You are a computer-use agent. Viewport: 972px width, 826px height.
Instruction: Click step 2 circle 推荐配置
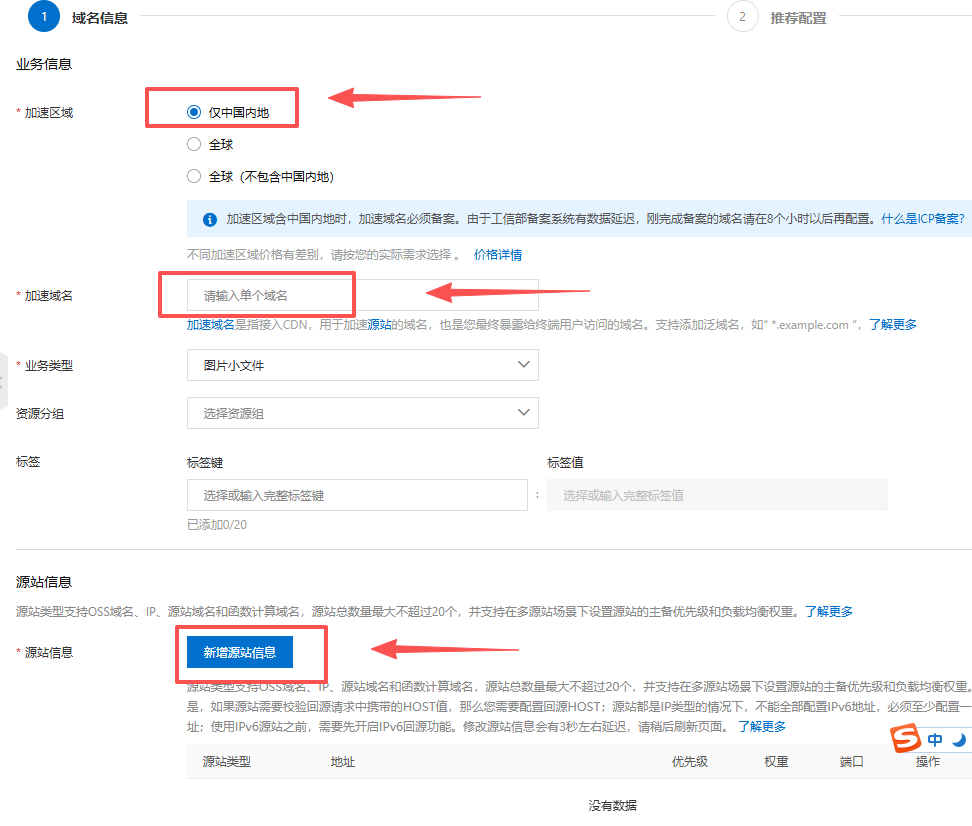(743, 17)
